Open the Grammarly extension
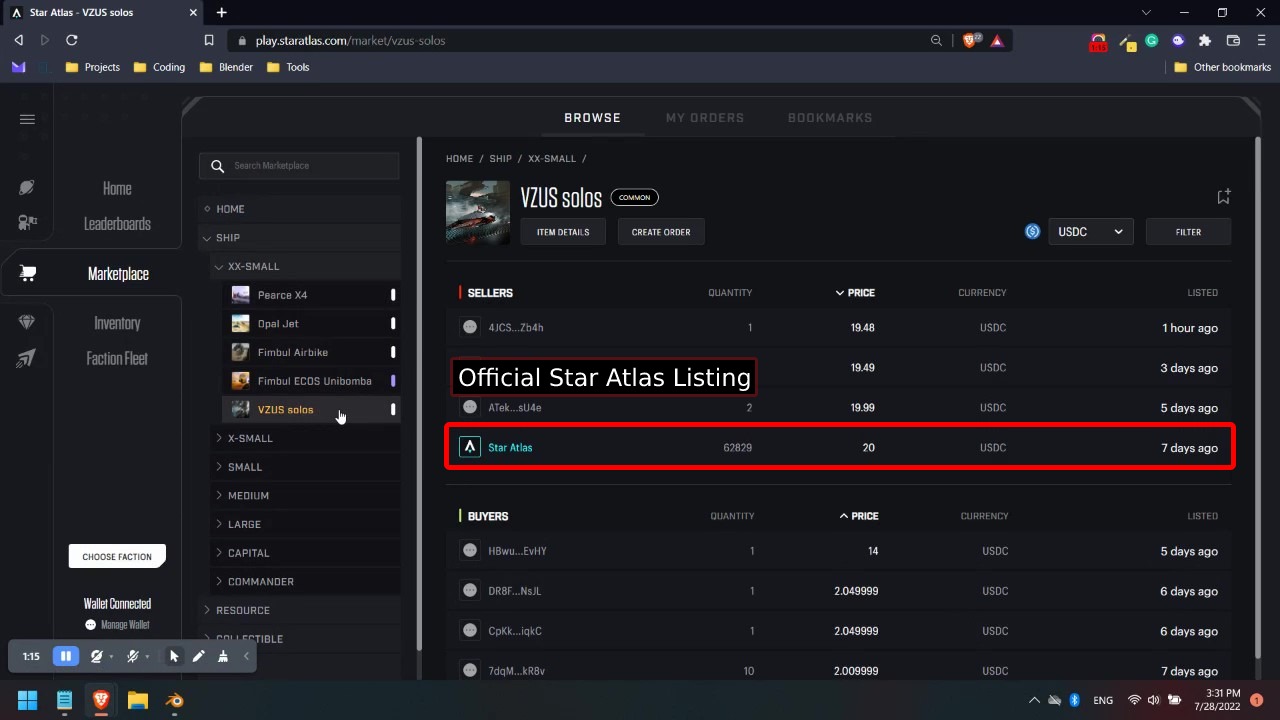 [1152, 40]
